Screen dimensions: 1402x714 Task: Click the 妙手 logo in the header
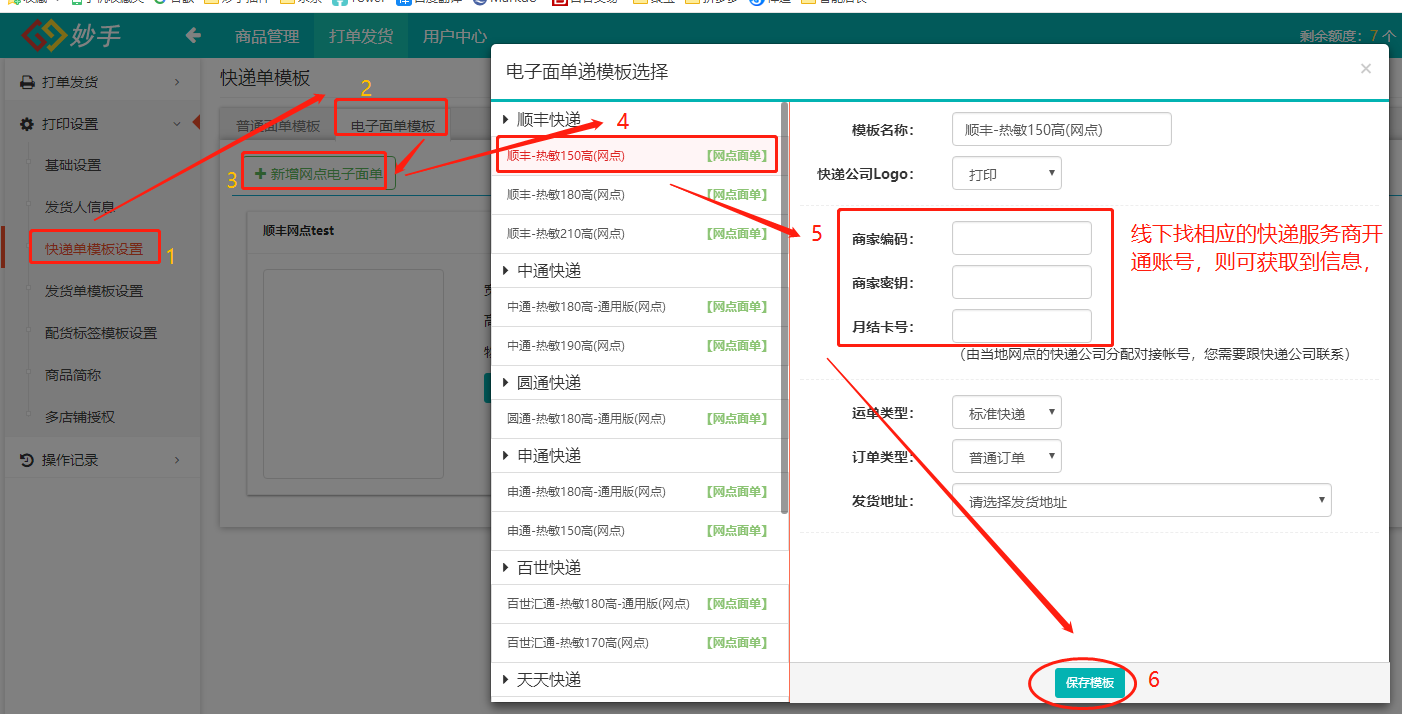[x=72, y=36]
